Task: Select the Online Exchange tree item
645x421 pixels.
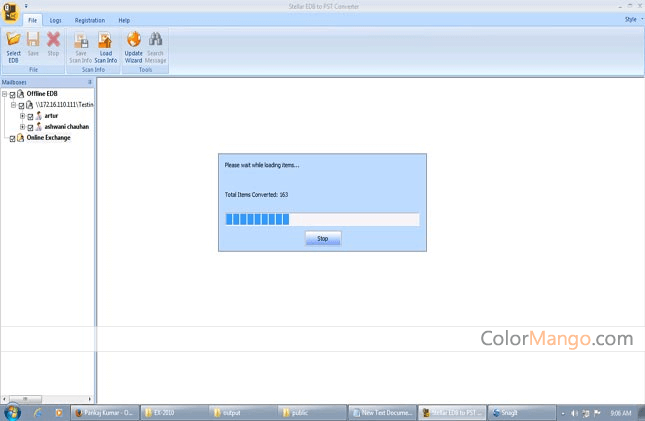Action: click(49, 138)
